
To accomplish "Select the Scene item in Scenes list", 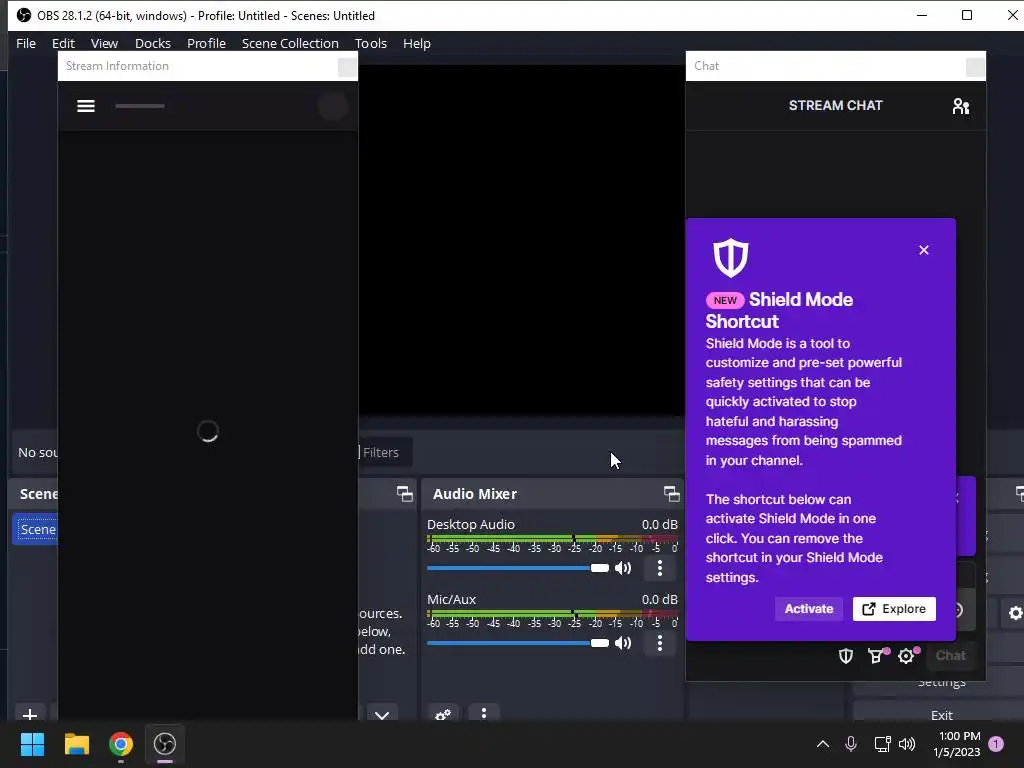I will 37,529.
